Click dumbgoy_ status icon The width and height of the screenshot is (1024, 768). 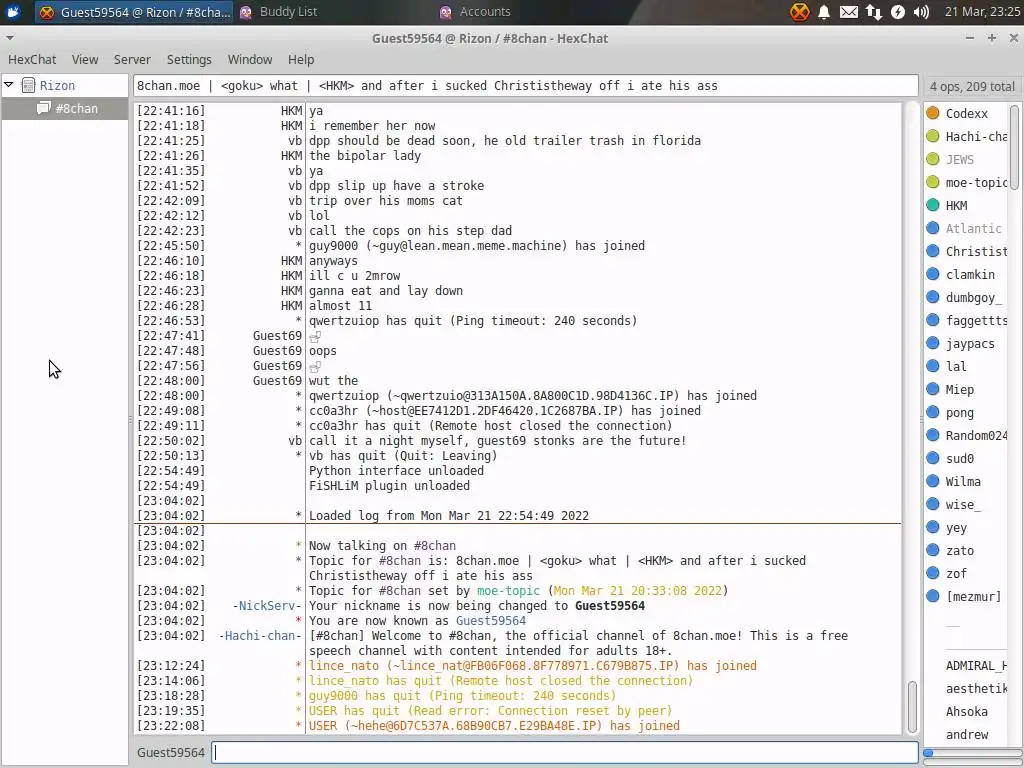point(933,297)
